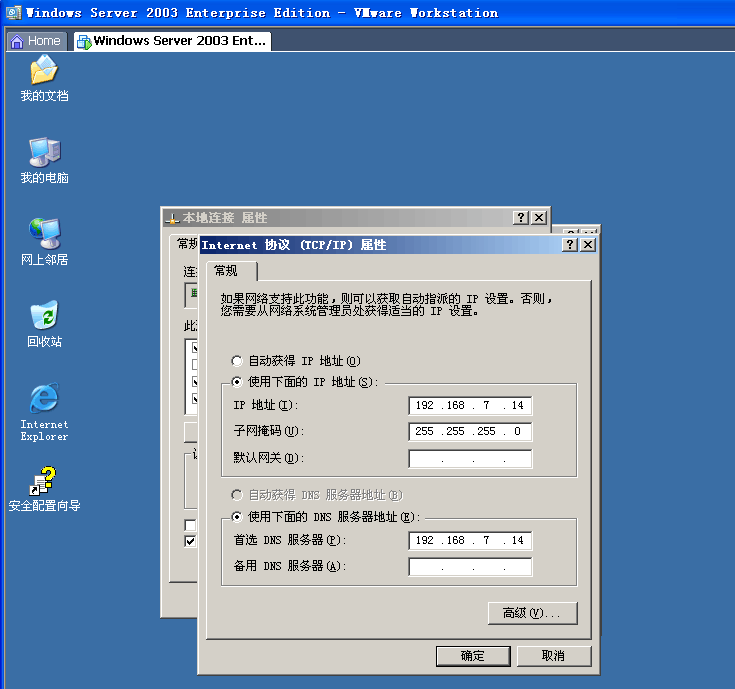Viewport: 735px width, 689px height.
Task: Click help button in TCP/IP properties title bar
Action: [x=570, y=245]
